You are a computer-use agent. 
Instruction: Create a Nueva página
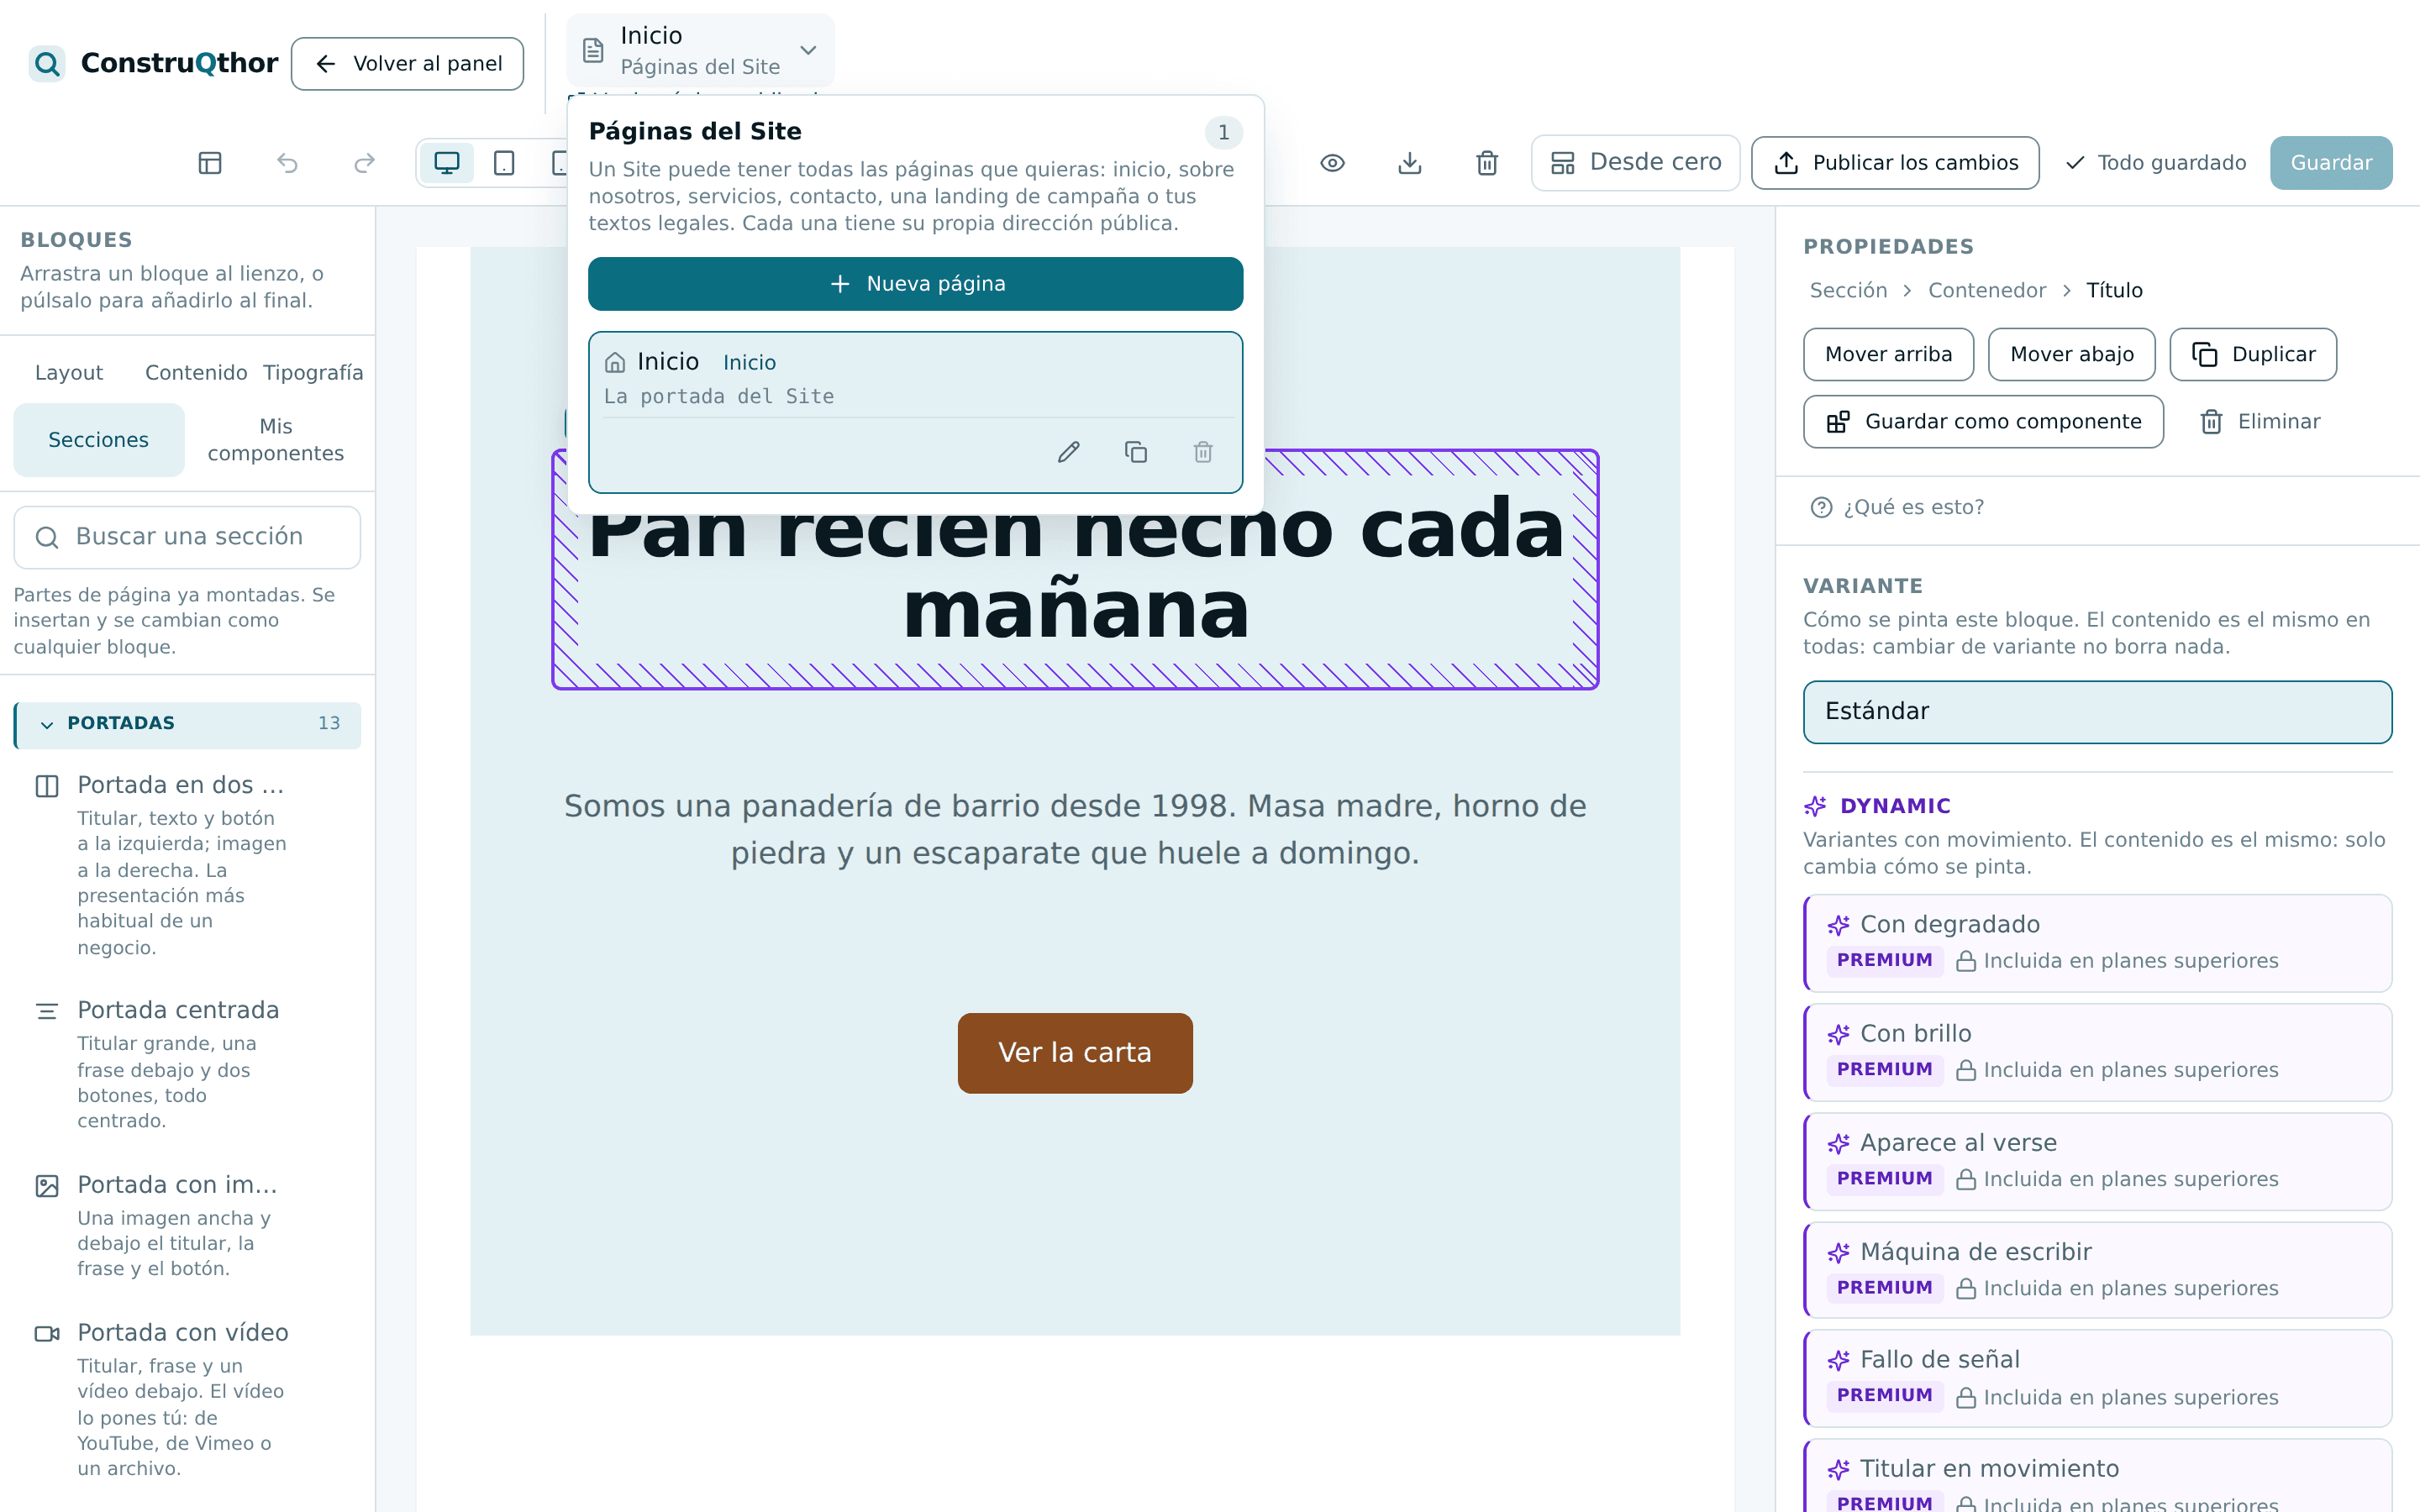[x=915, y=284]
